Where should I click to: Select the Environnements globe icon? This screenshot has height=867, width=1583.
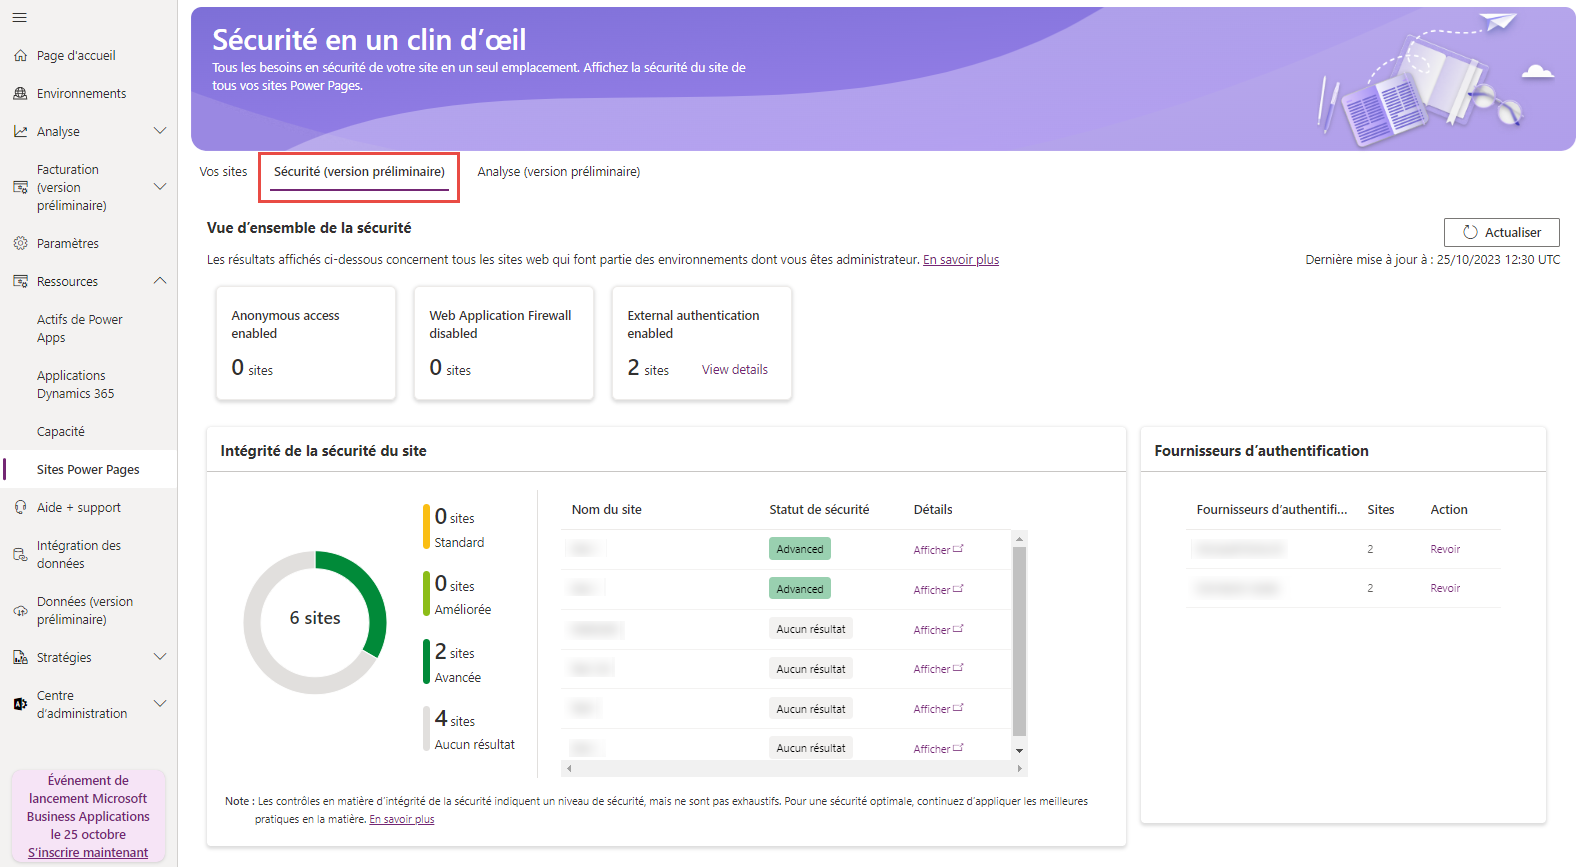point(20,93)
